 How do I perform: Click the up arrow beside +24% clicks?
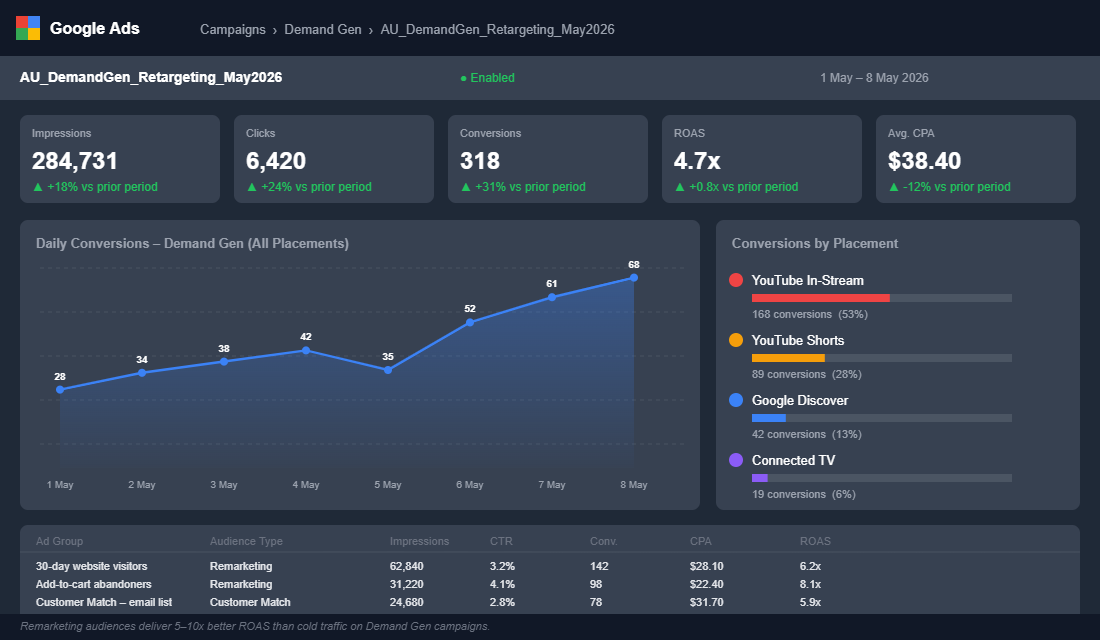[x=252, y=187]
